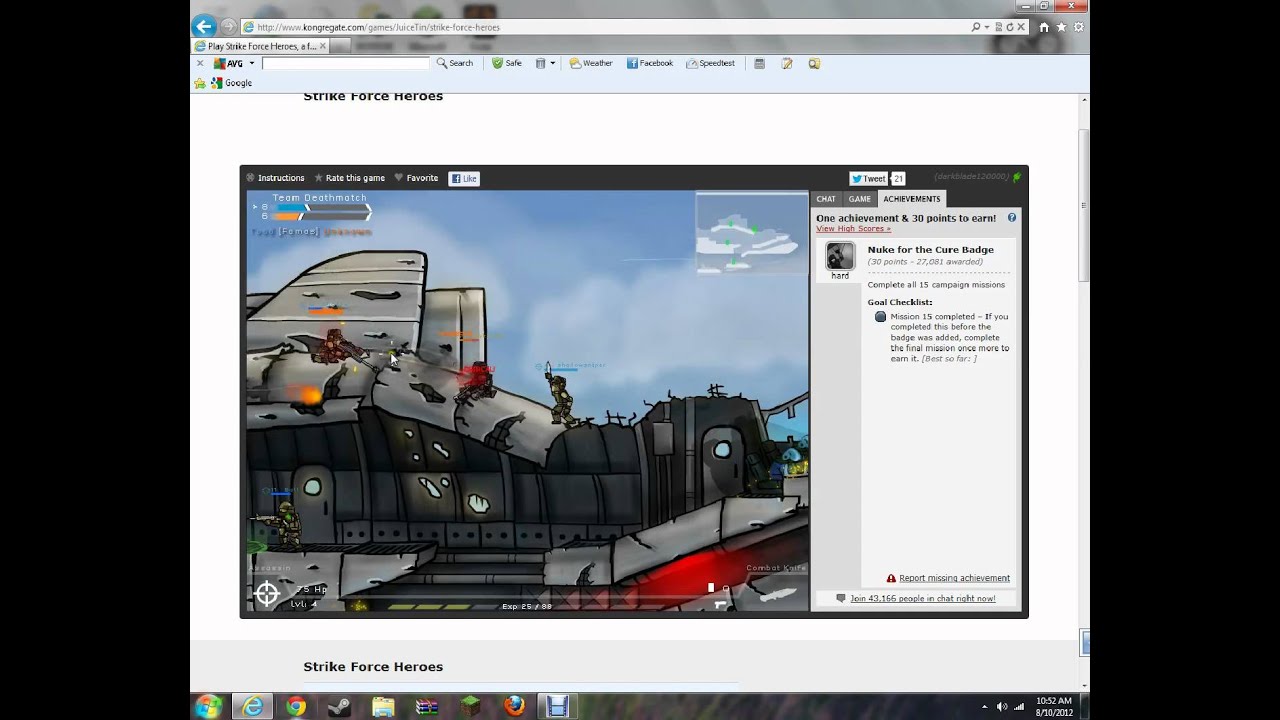The image size is (1280, 720).
Task: Click the folder search icon in AVG toolbar
Action: 814,63
